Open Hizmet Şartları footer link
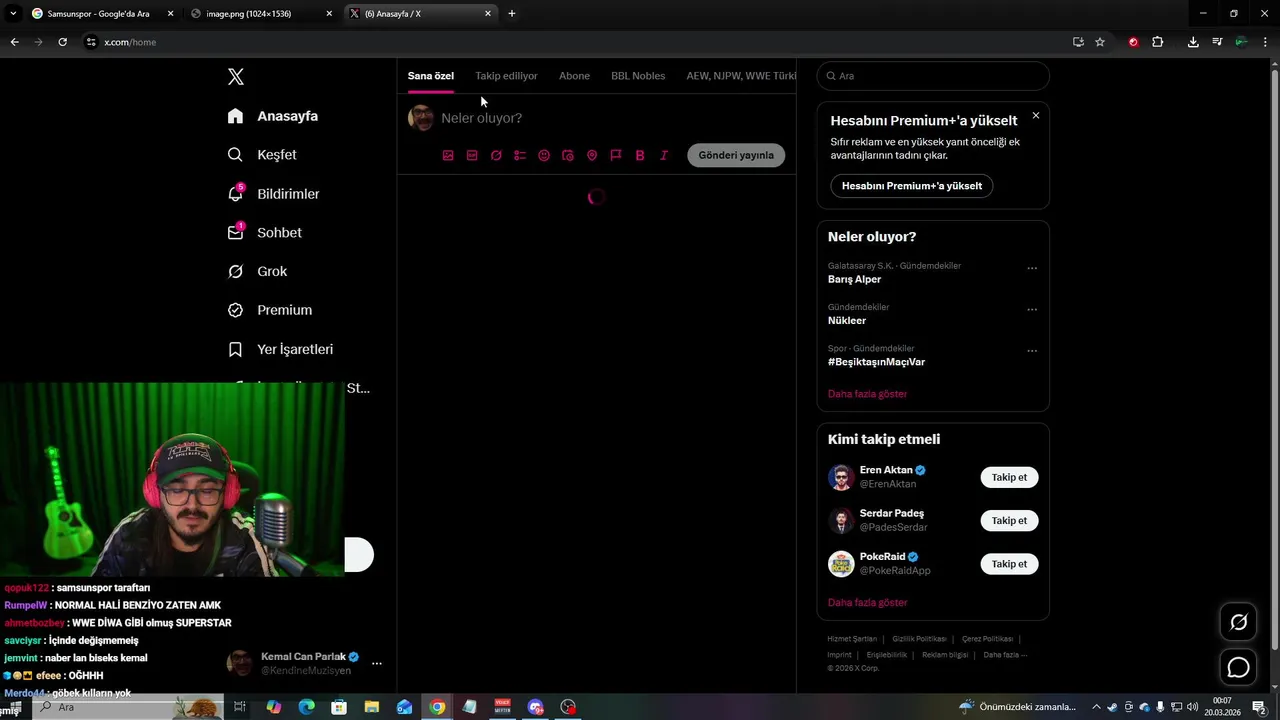Viewport: 1280px width, 720px height. coord(852,639)
